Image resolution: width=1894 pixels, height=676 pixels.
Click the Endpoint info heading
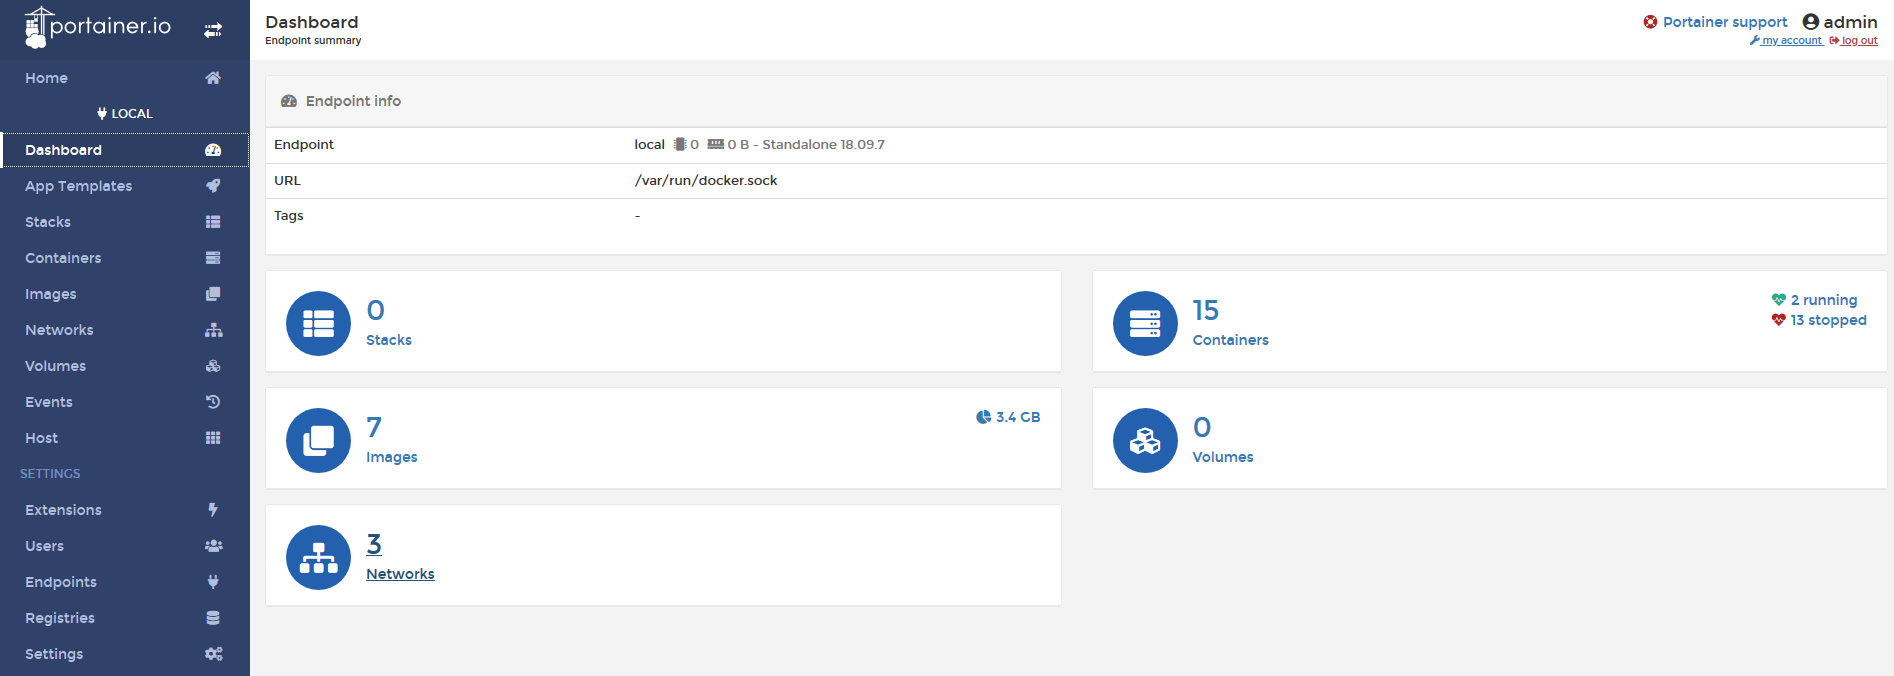(x=353, y=101)
